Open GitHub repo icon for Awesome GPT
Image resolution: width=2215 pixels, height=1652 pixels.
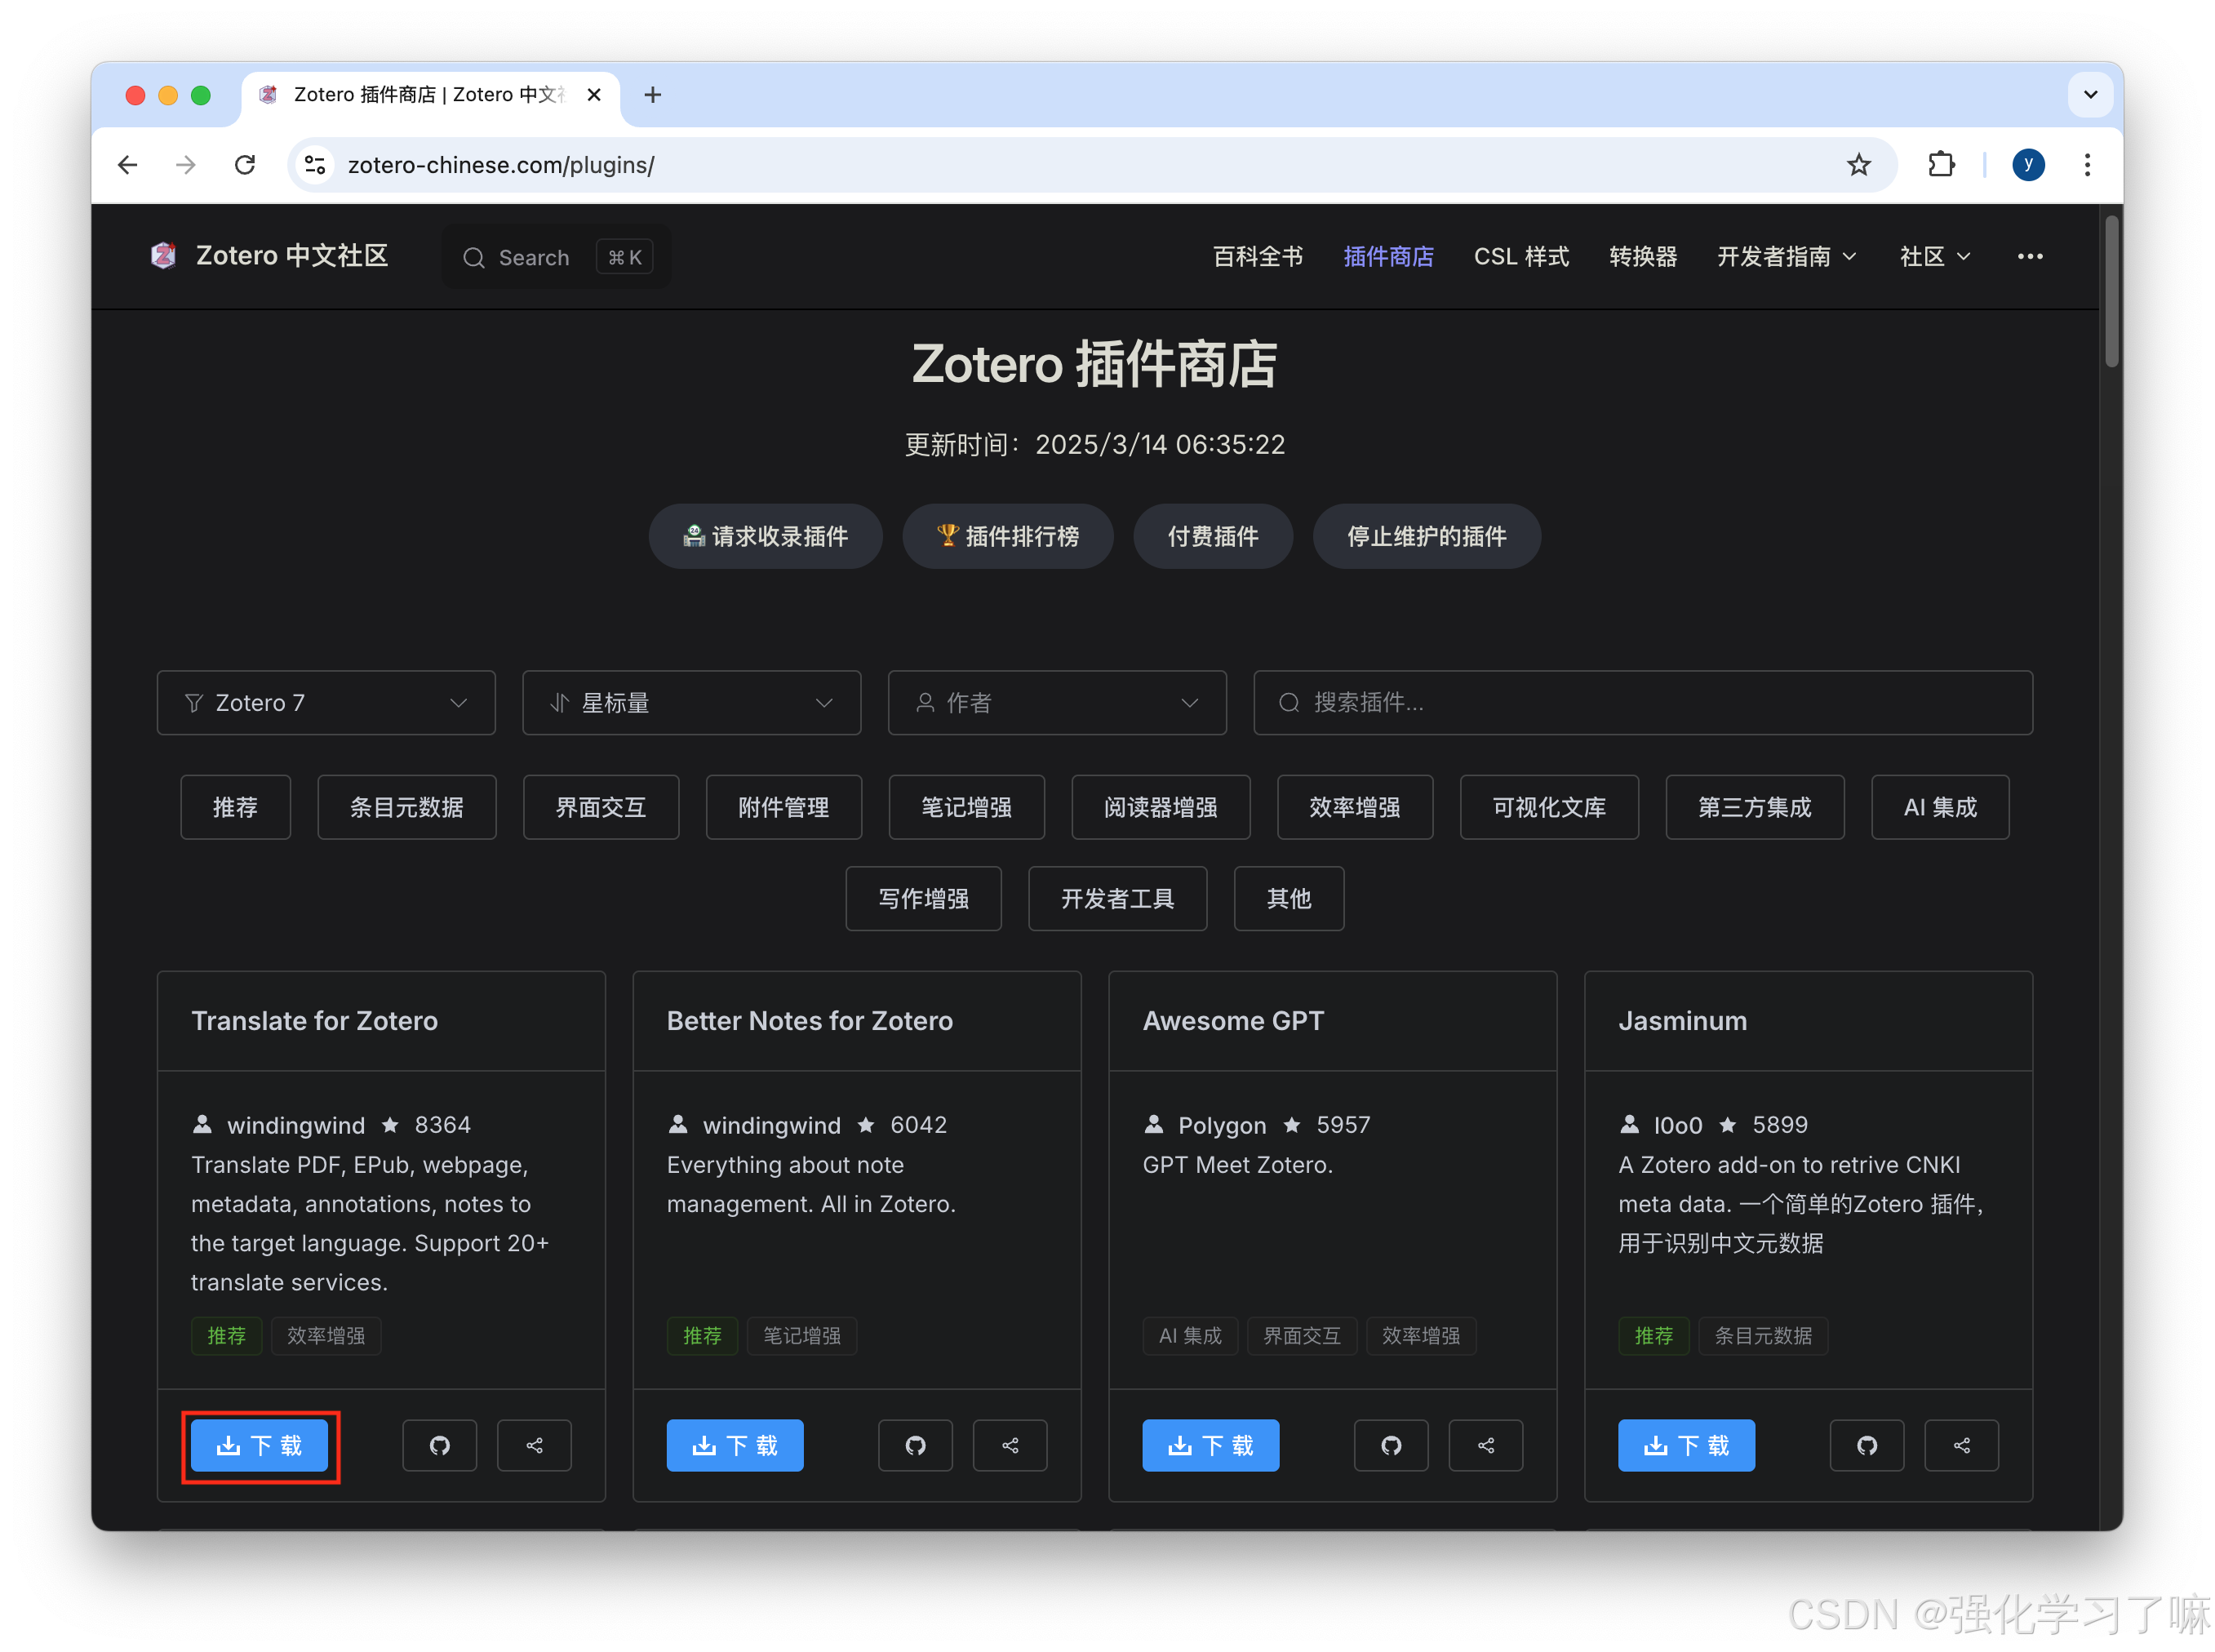pos(1391,1445)
